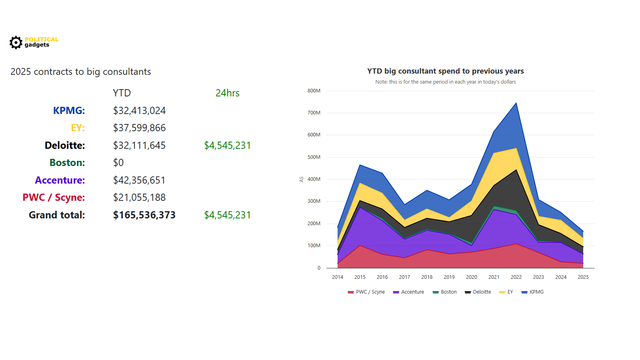Click the 2022 peak of the KPMG area

(x=516, y=103)
